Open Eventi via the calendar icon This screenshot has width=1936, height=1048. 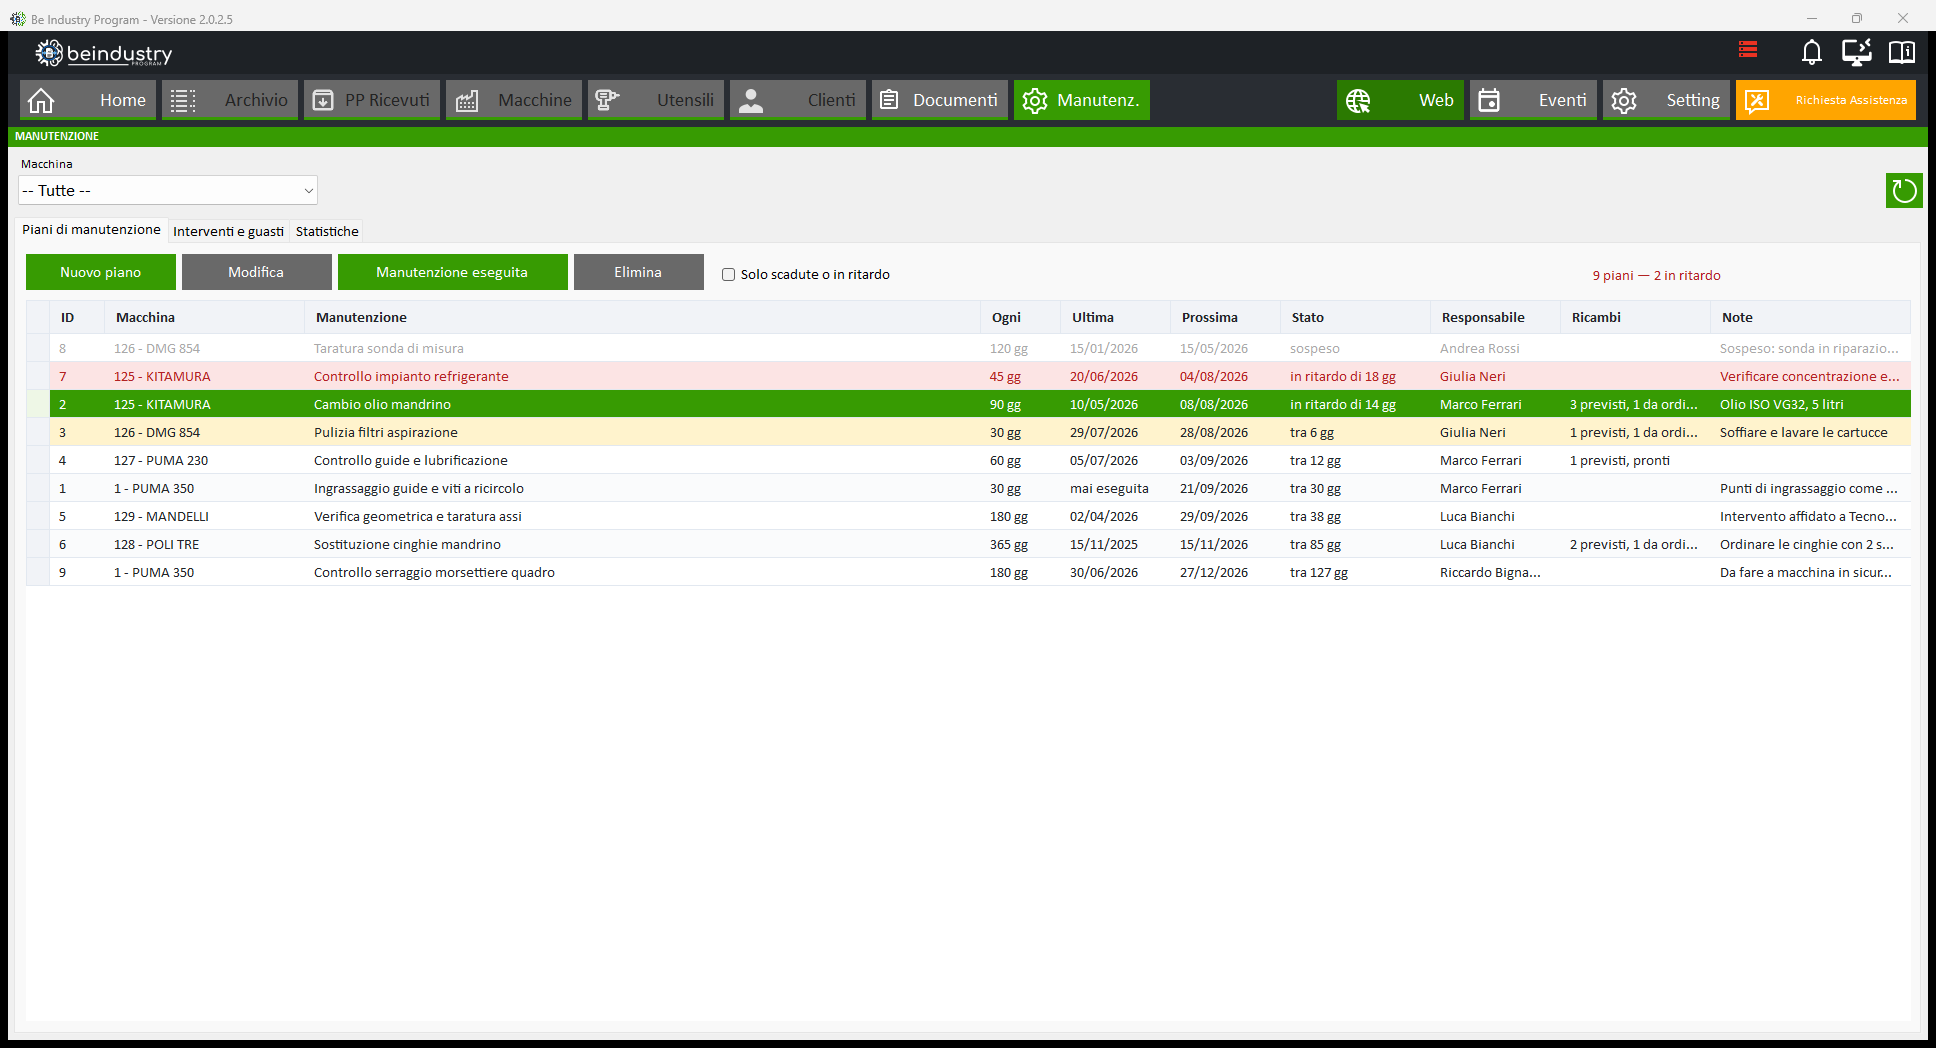coord(1489,100)
